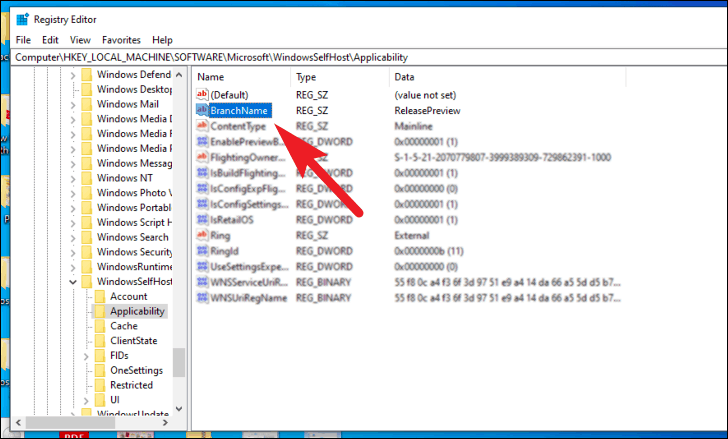The image size is (728, 439).
Task: Expand the UI subkey
Action: click(86, 400)
